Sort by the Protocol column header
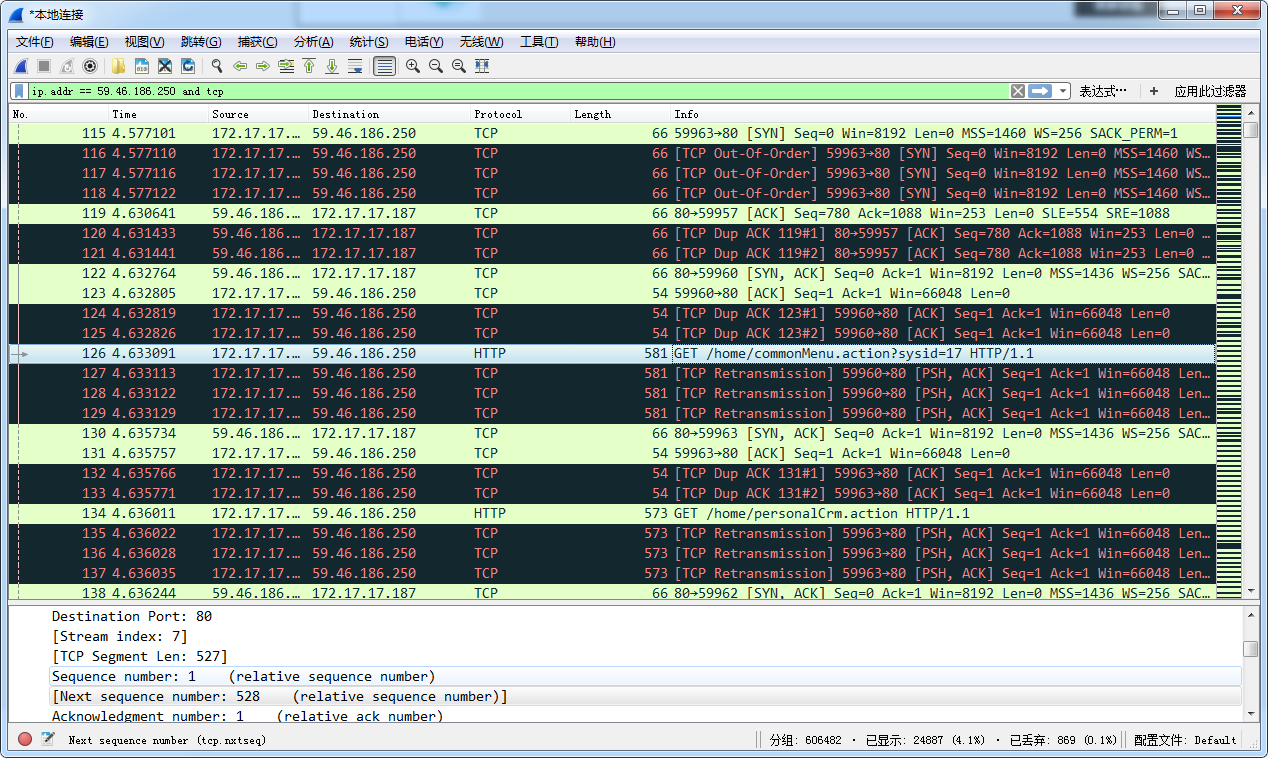 [x=521, y=114]
